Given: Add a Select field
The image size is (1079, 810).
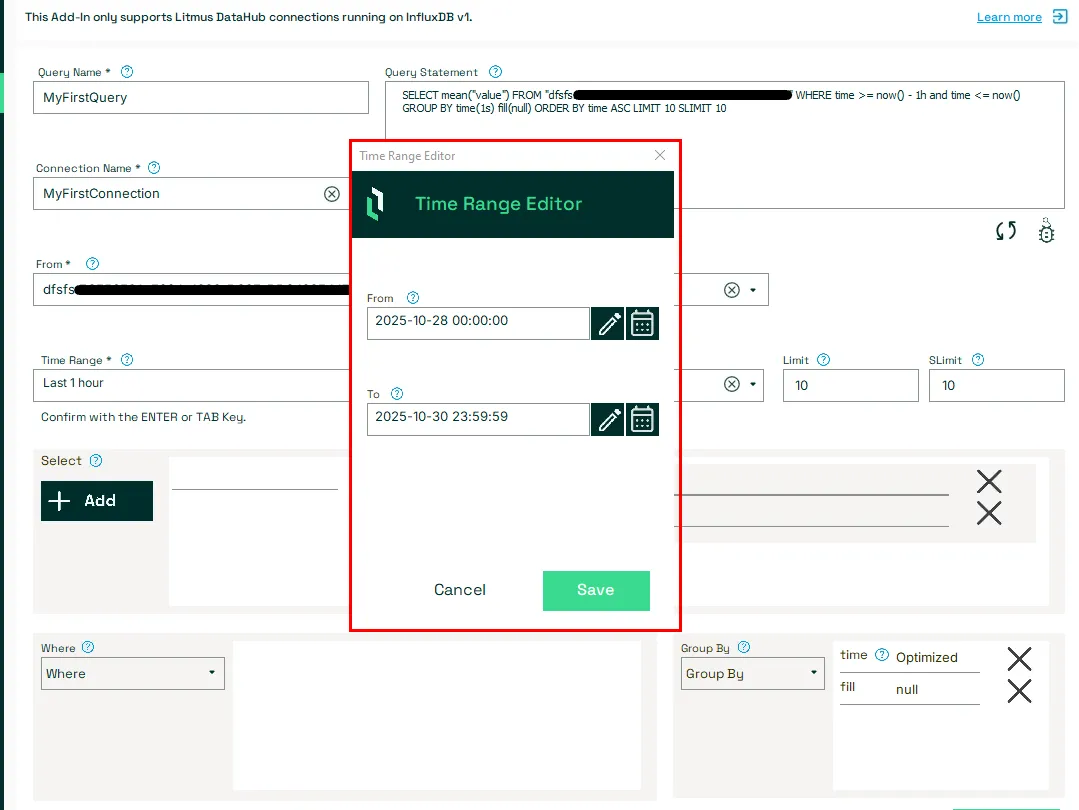Looking at the screenshot, I should (x=97, y=501).
